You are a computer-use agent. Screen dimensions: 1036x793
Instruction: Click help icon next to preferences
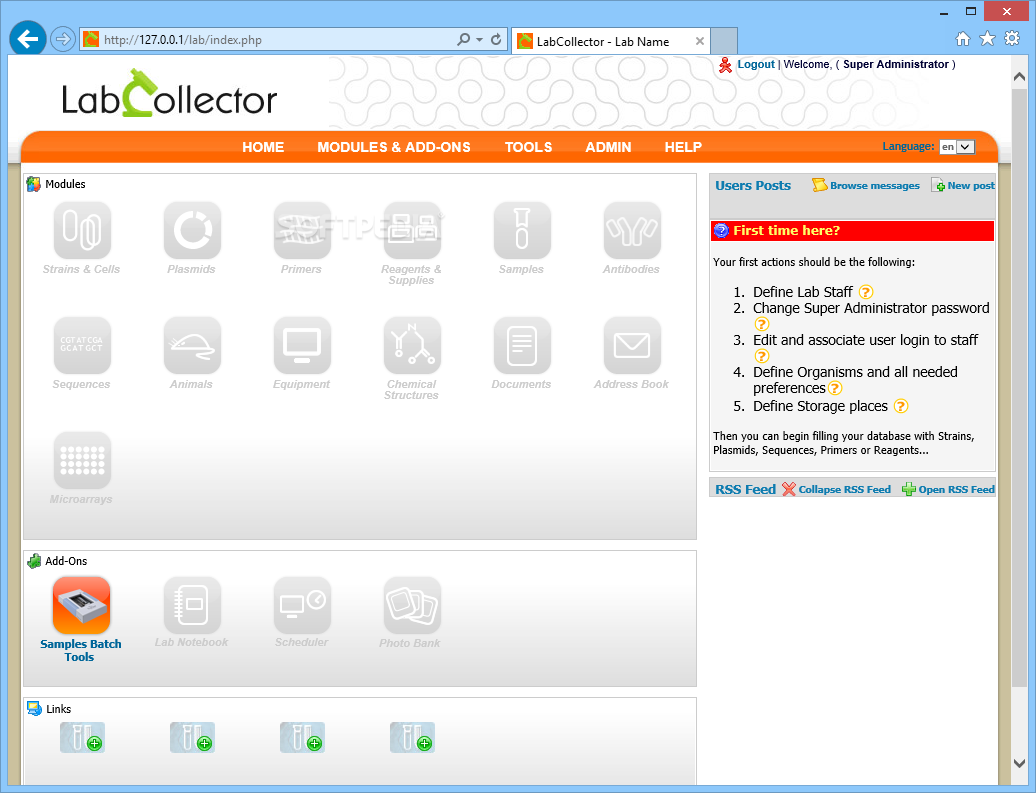pos(835,388)
